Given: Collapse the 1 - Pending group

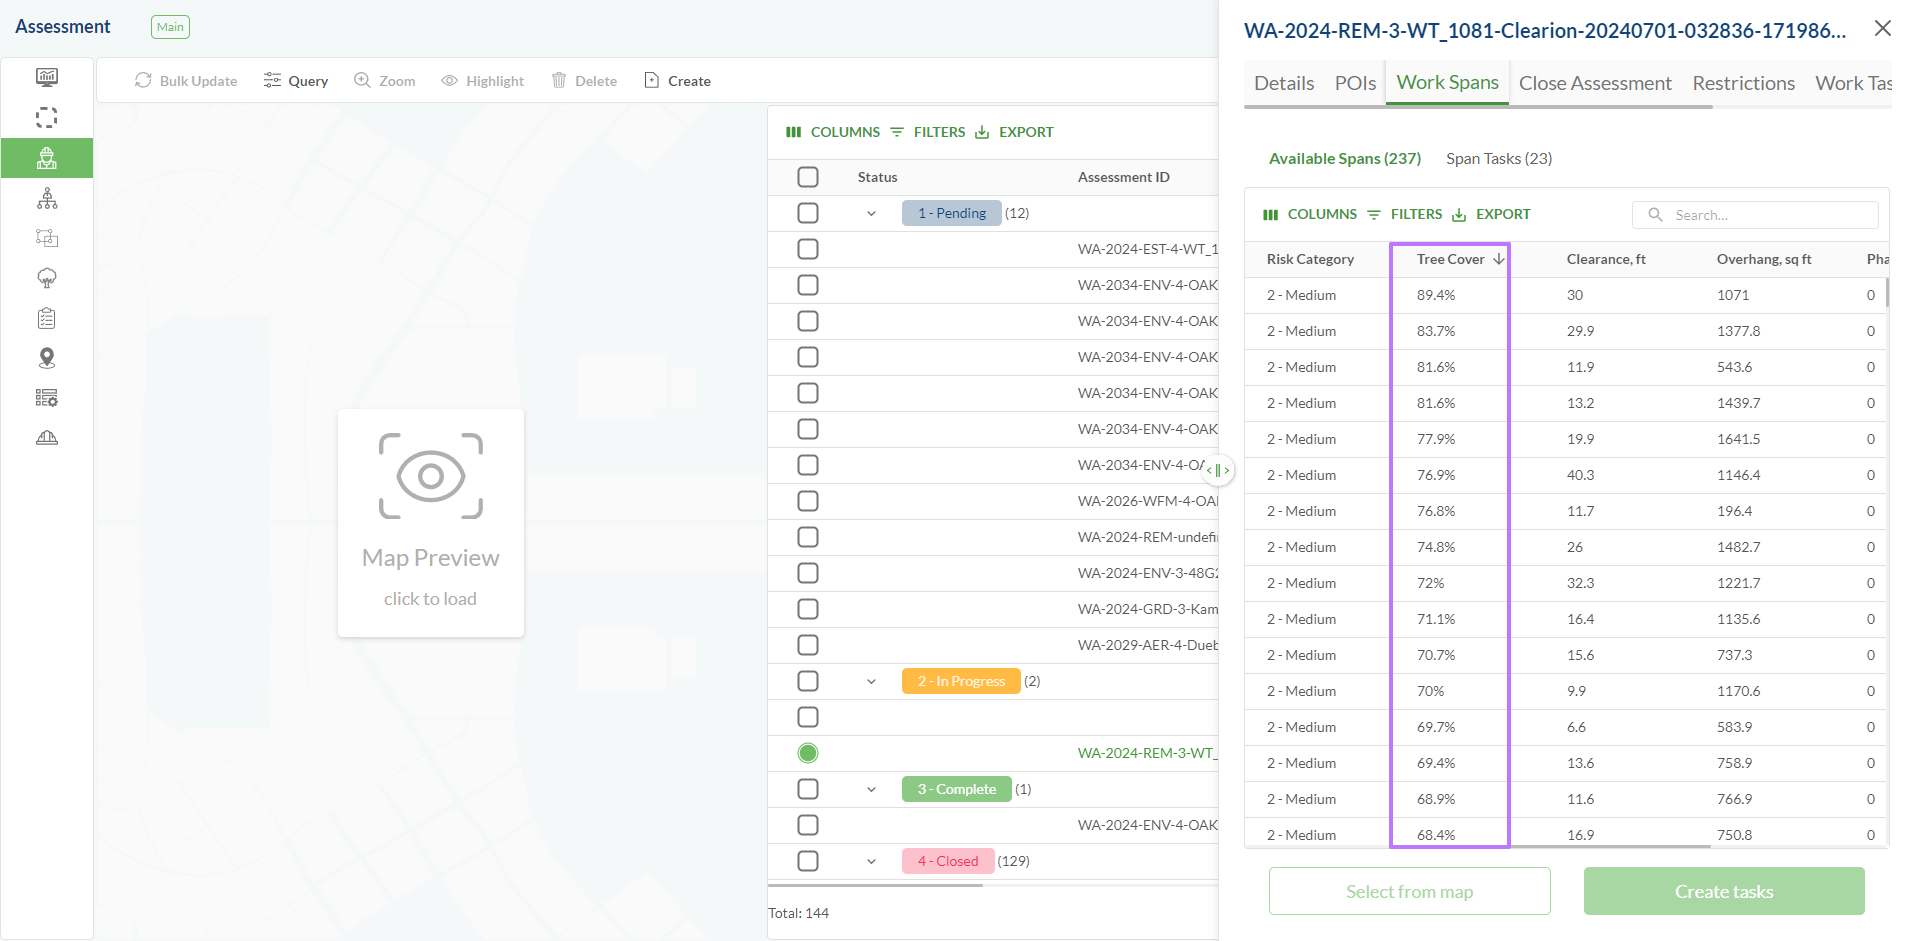Looking at the screenshot, I should [871, 213].
